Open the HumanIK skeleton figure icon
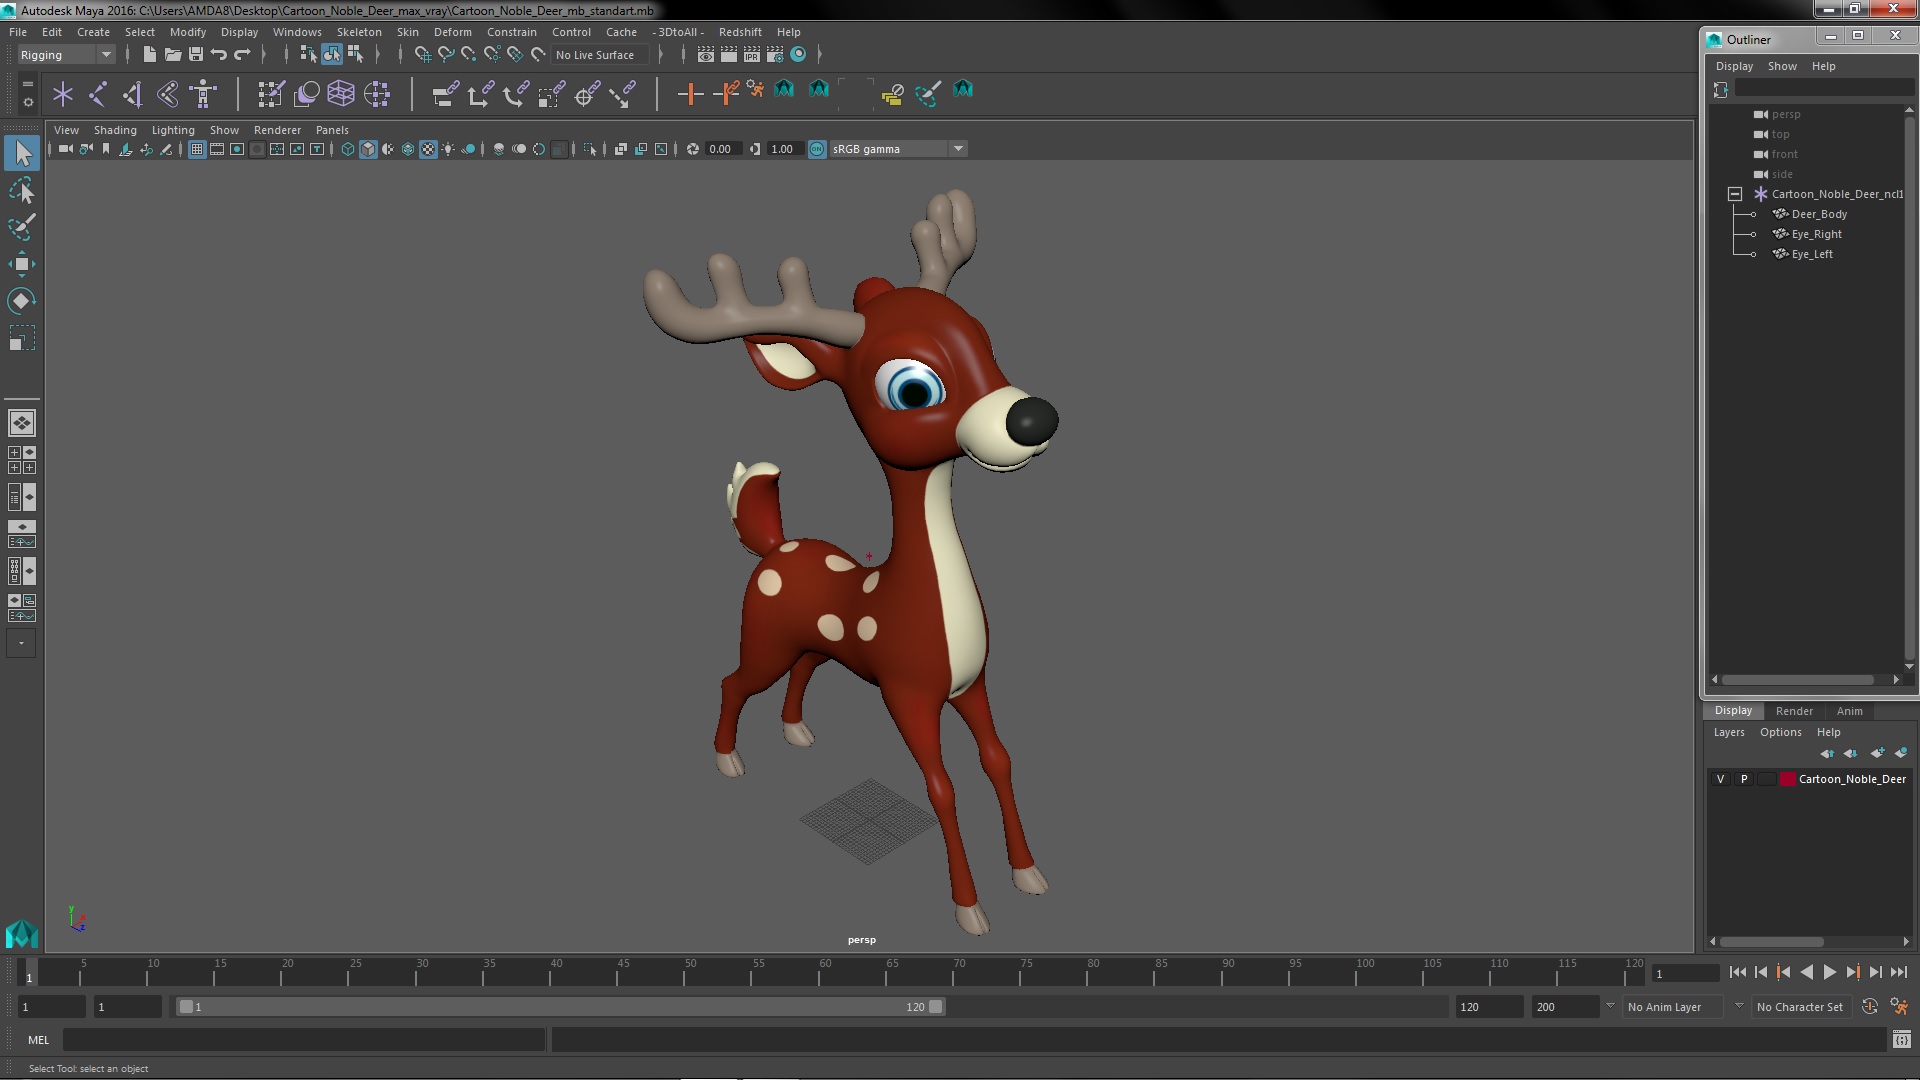Image resolution: width=1920 pixels, height=1080 pixels. click(203, 94)
